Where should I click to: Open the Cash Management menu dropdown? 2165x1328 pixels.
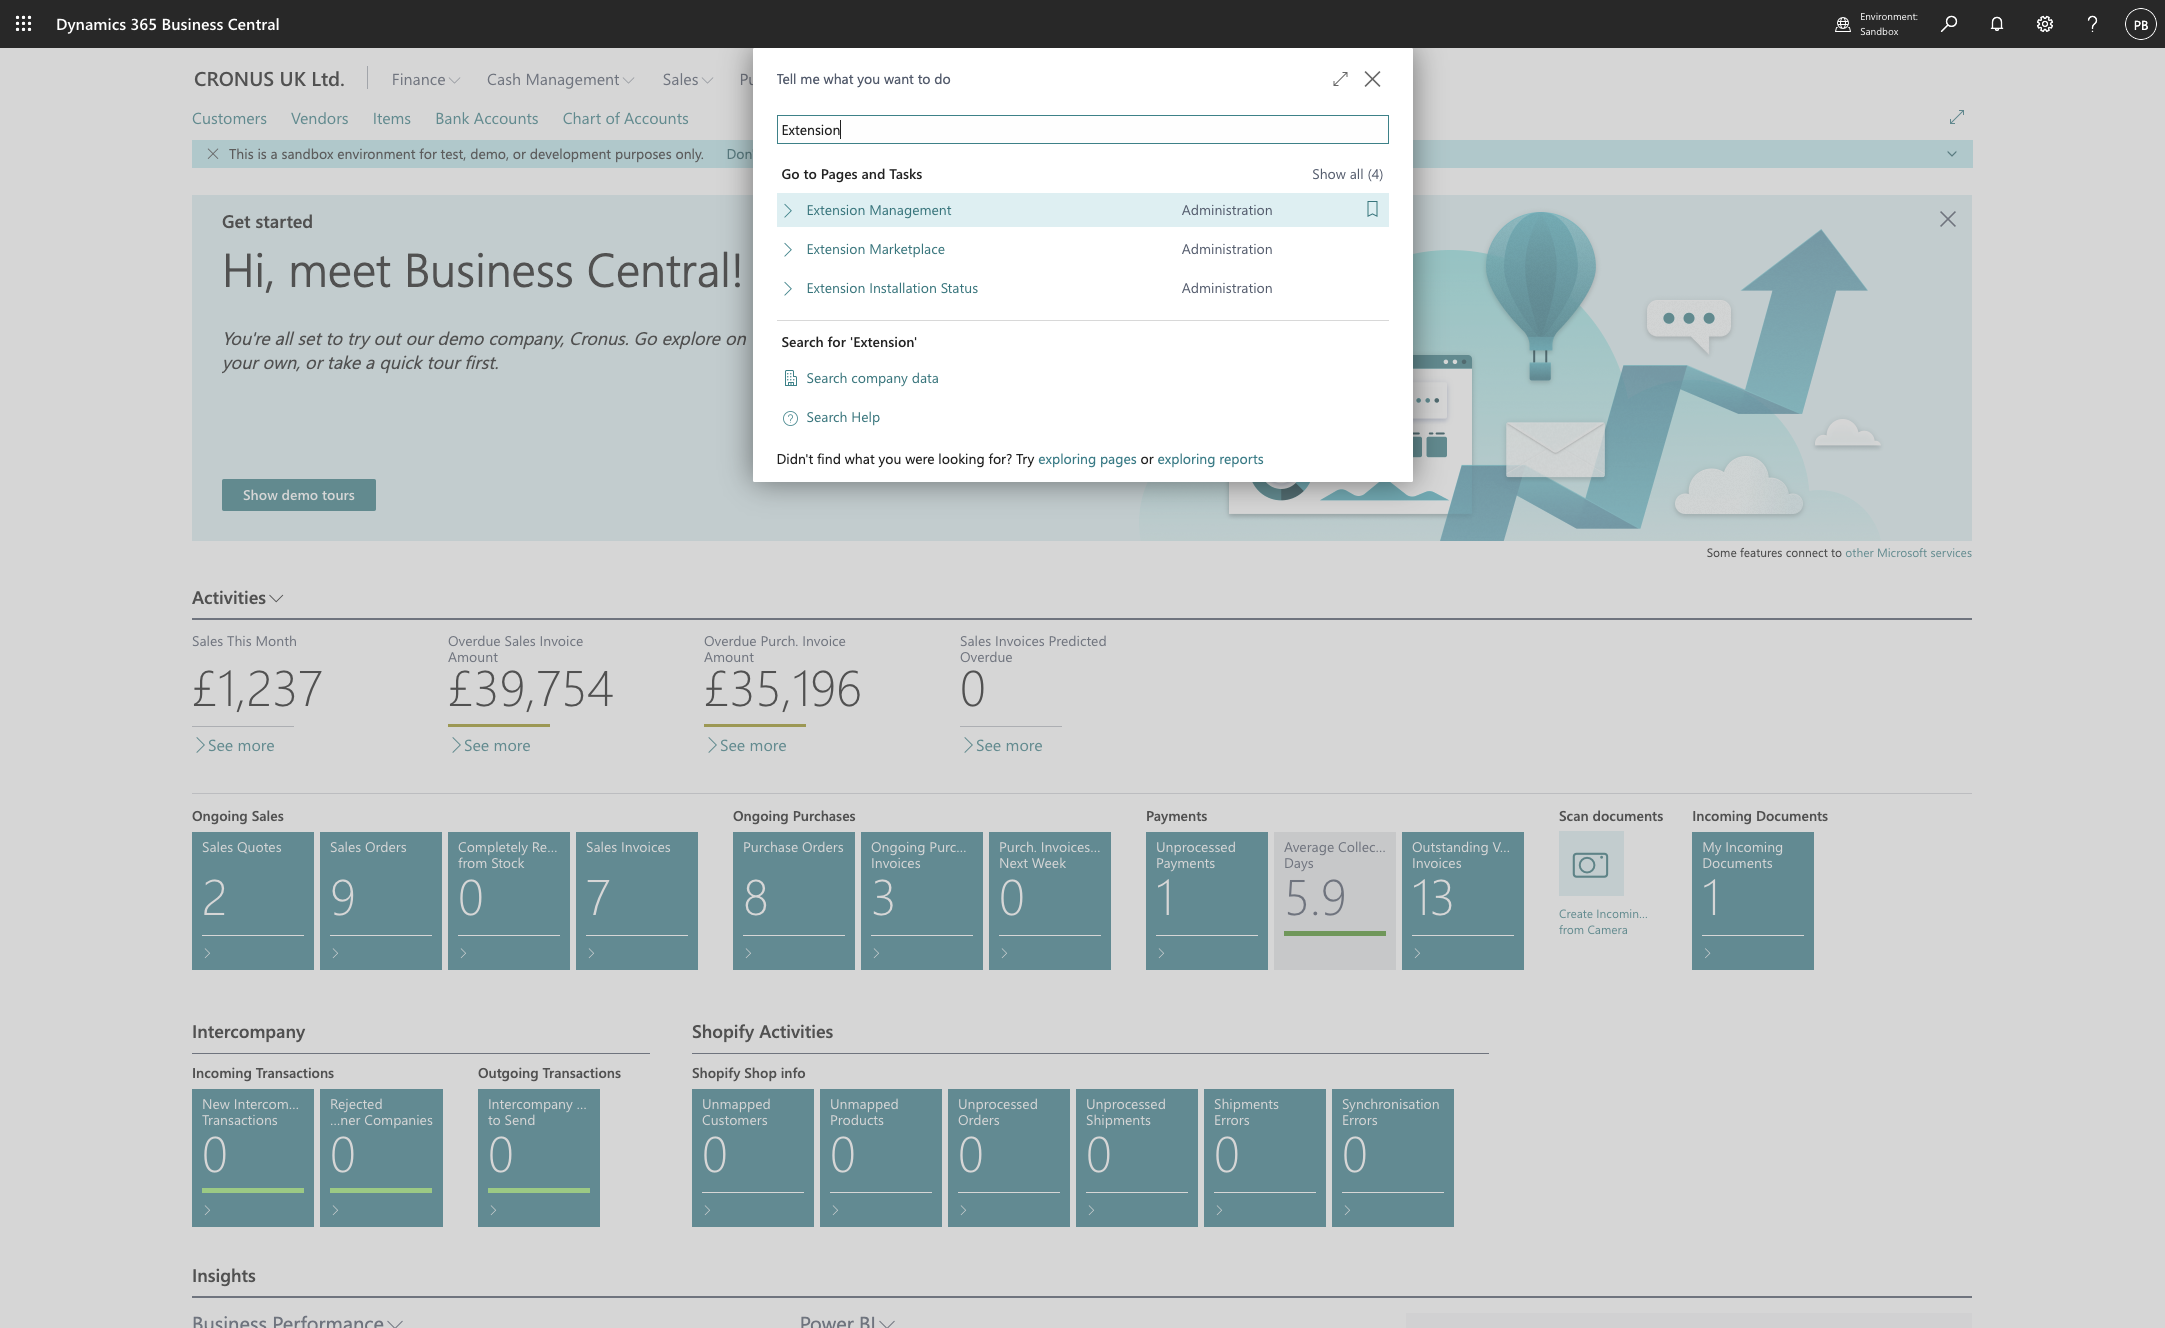tap(560, 79)
